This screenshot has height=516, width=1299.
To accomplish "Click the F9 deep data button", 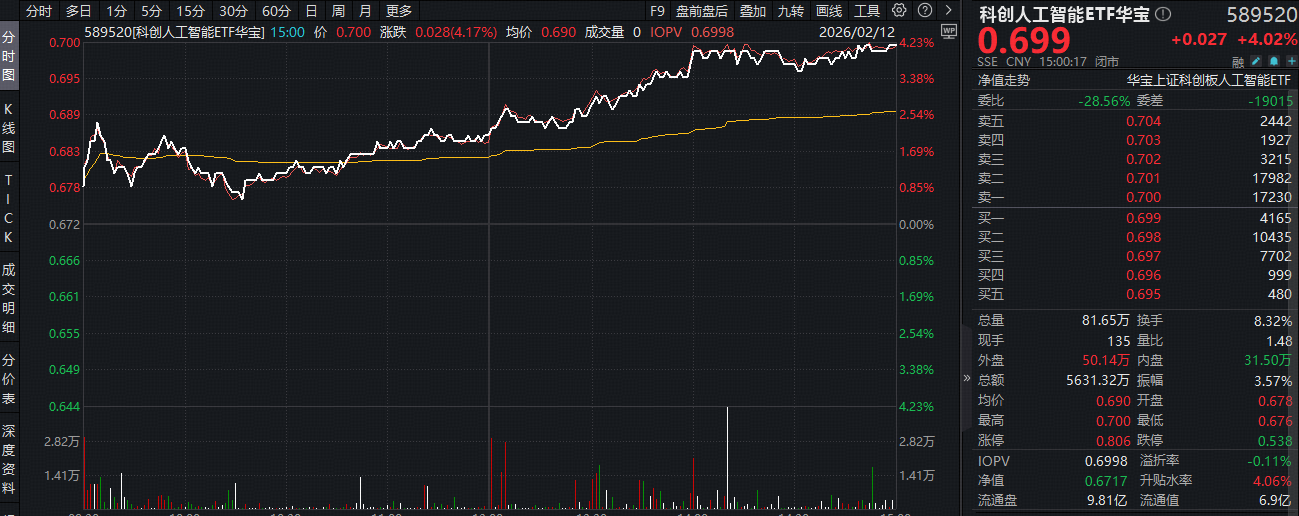I will click(657, 11).
